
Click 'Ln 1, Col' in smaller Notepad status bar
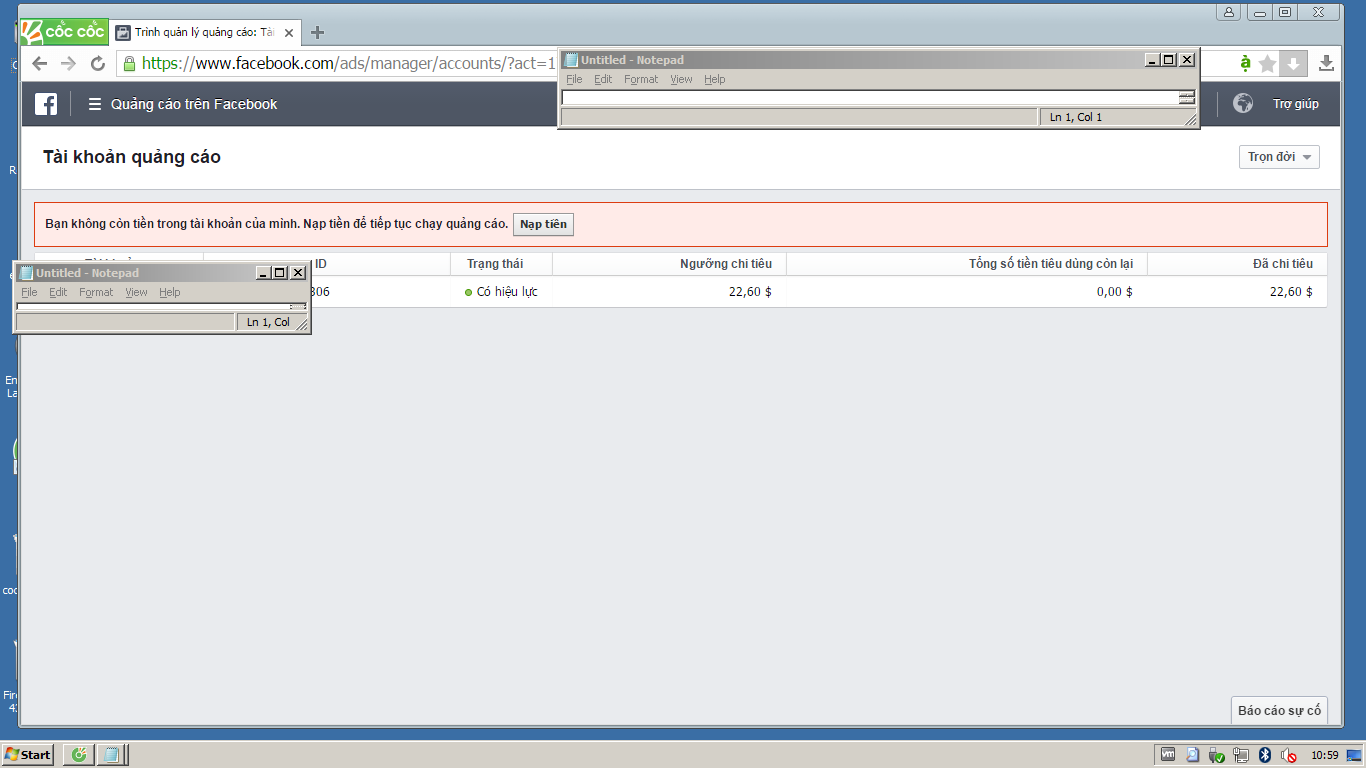[x=268, y=322]
